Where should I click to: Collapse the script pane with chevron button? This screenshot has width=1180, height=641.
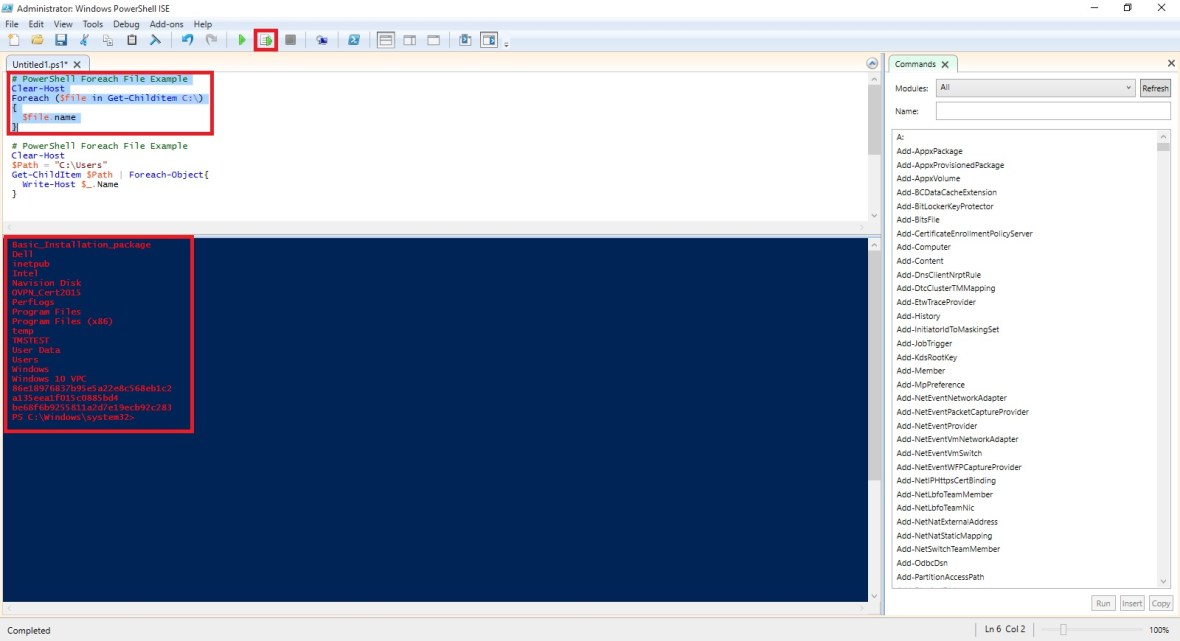(872, 64)
